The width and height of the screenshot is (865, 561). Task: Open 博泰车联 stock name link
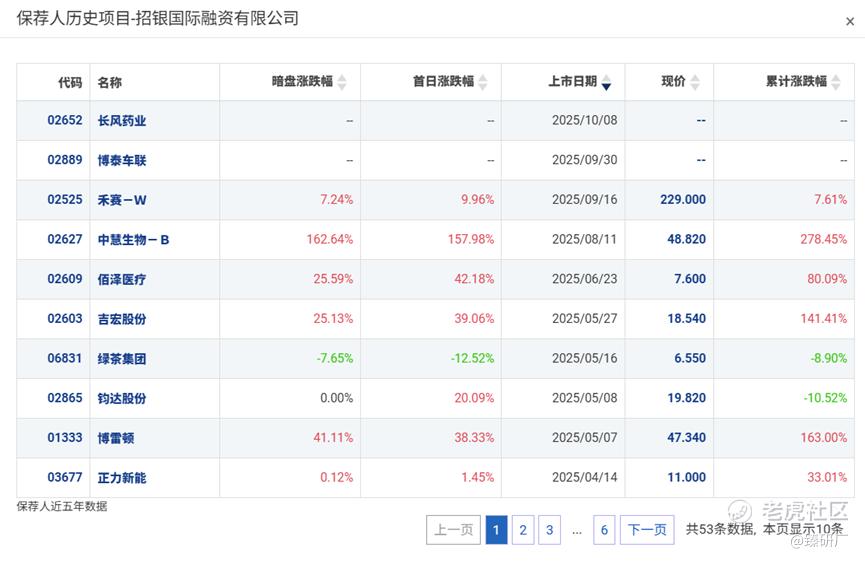[x=122, y=161]
